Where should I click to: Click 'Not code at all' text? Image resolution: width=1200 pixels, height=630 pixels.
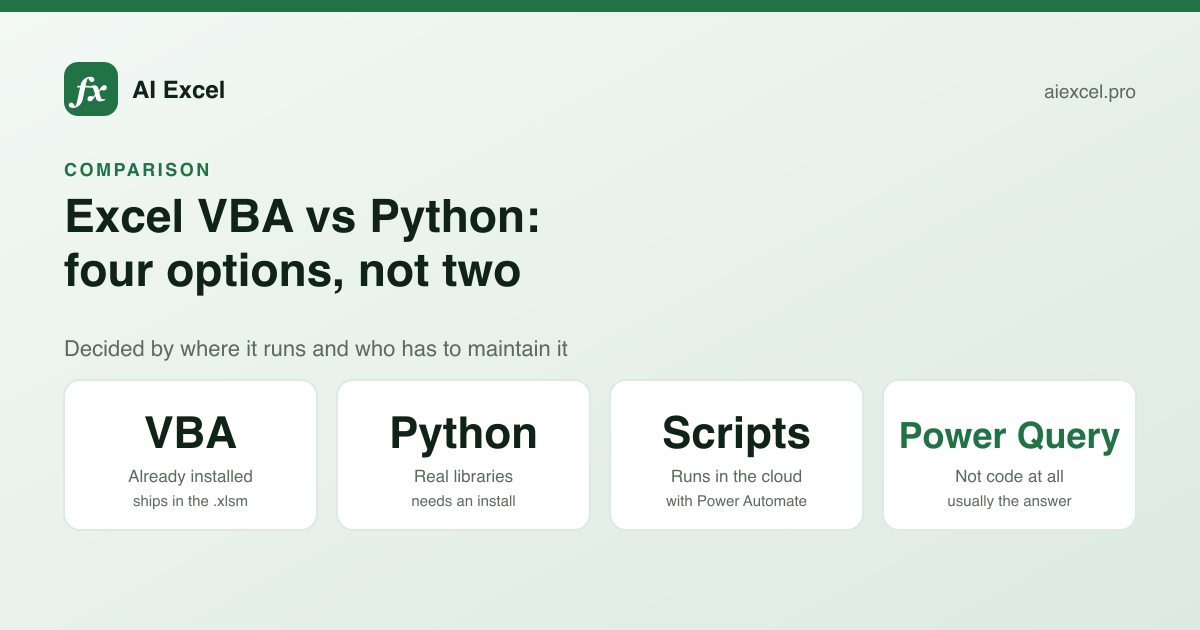pos(1009,476)
